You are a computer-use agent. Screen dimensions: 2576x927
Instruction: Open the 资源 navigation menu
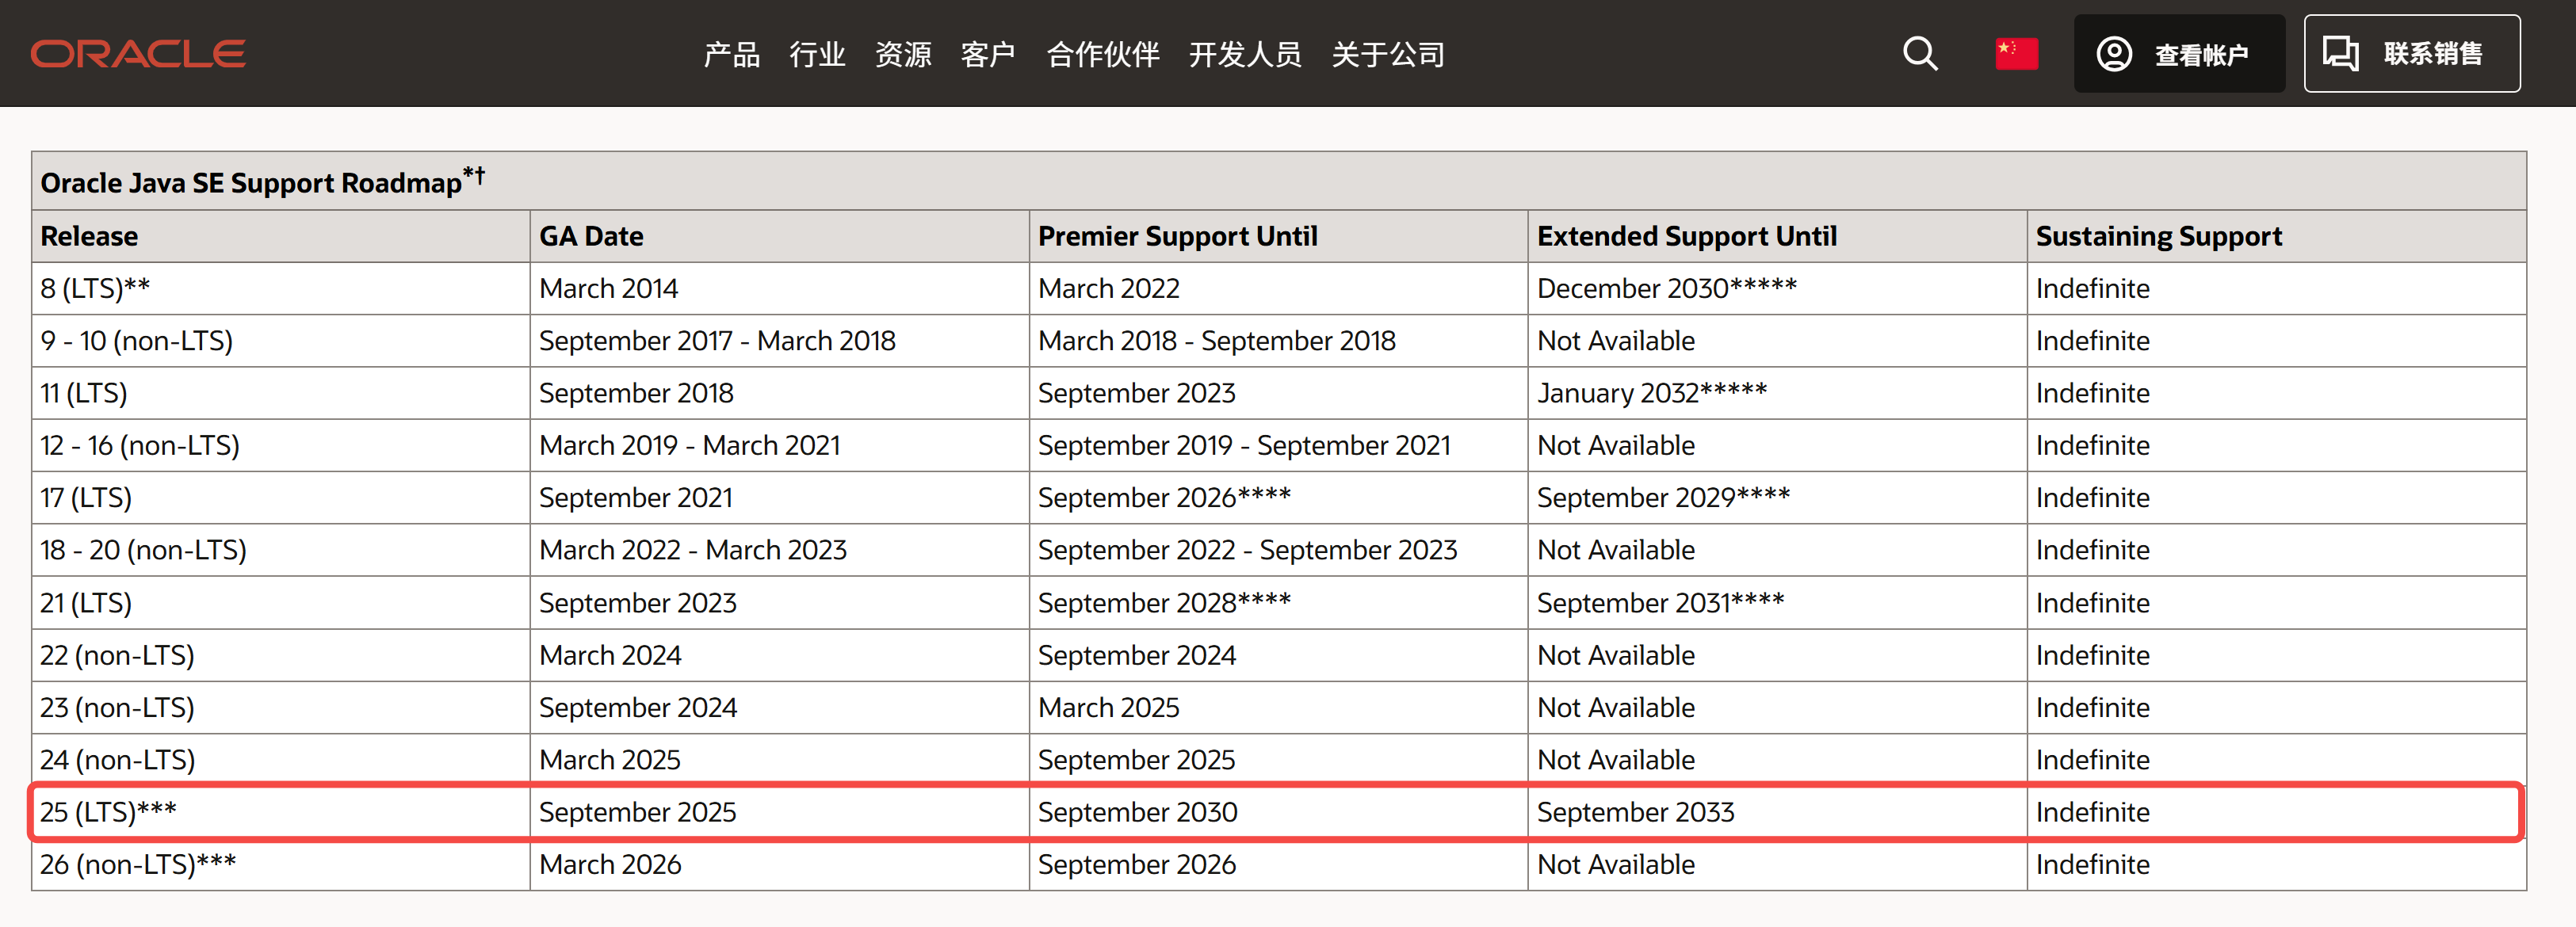903,55
